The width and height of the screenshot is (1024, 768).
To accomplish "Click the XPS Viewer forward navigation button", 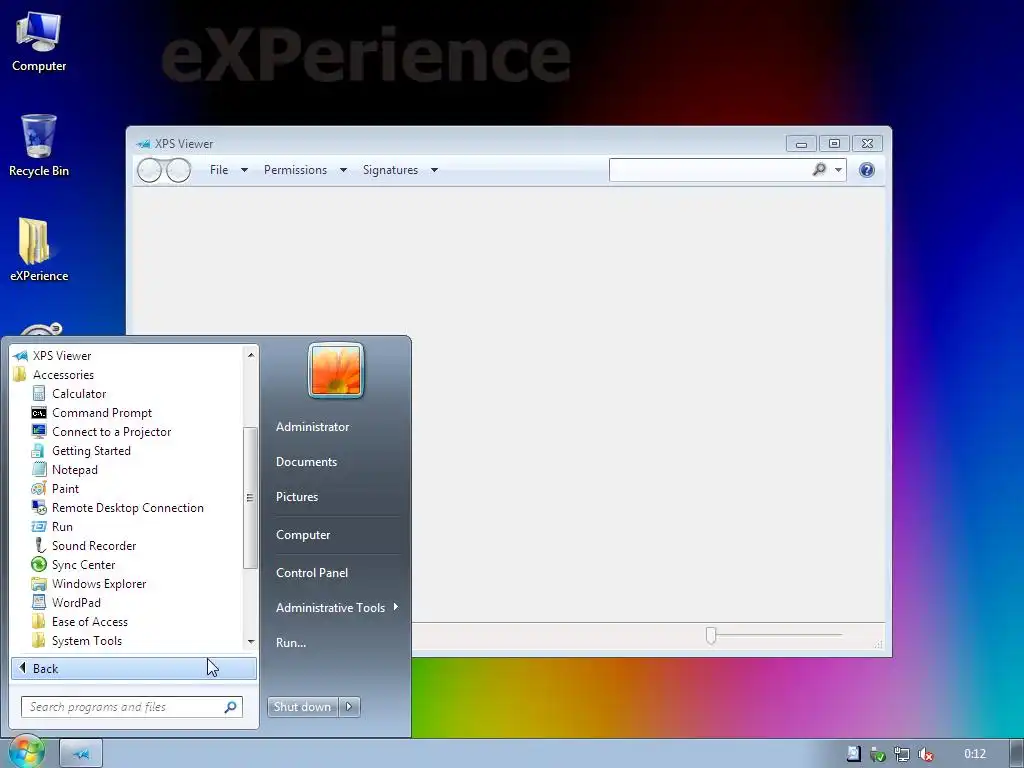I will (x=178, y=170).
